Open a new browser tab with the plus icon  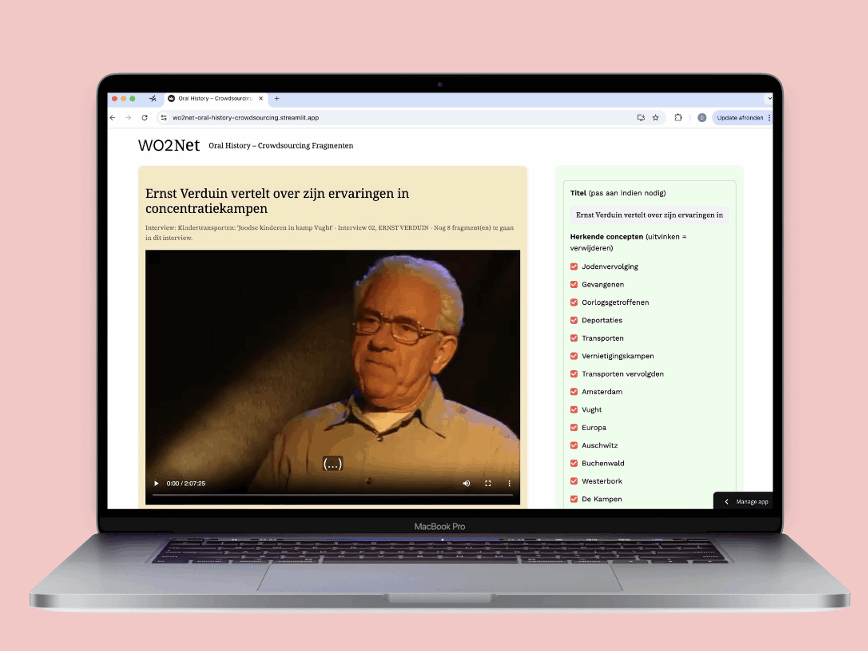[277, 99]
